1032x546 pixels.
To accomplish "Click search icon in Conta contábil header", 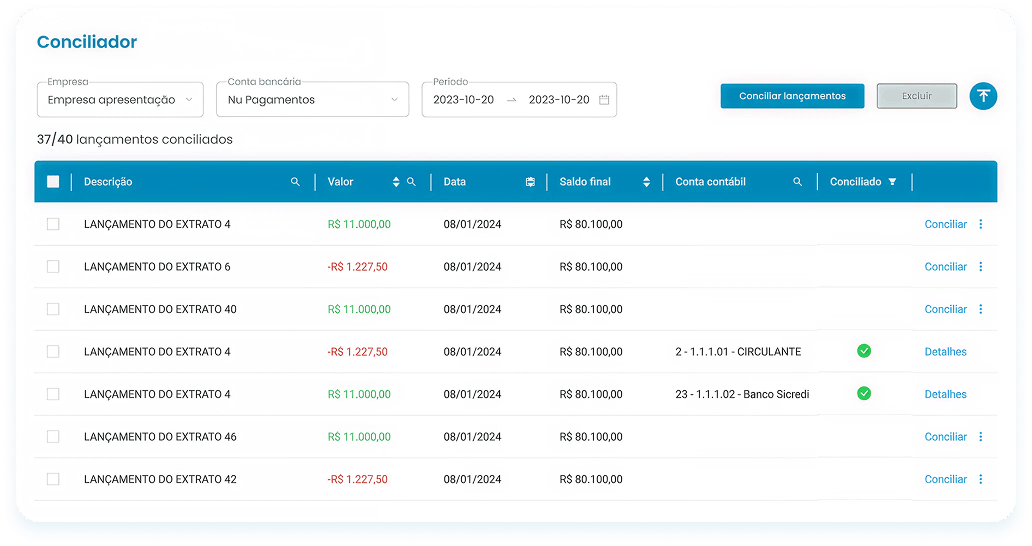I will [x=797, y=182].
